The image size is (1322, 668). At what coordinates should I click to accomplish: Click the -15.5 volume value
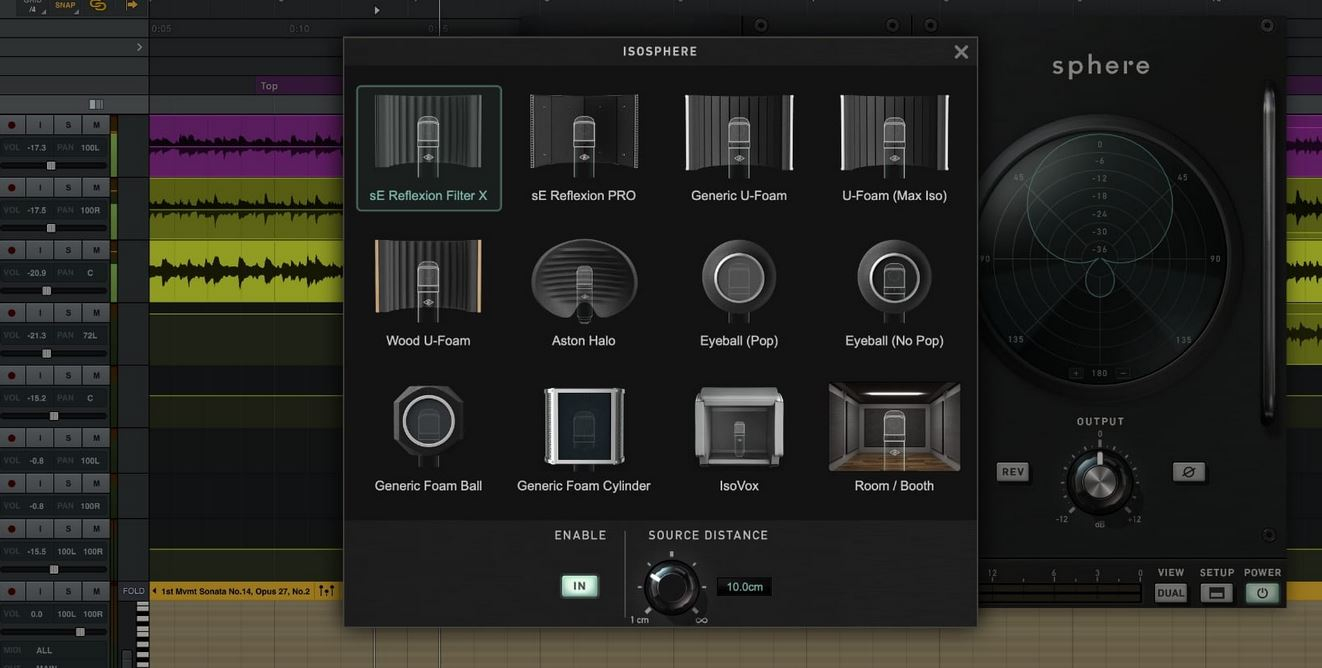[37, 551]
